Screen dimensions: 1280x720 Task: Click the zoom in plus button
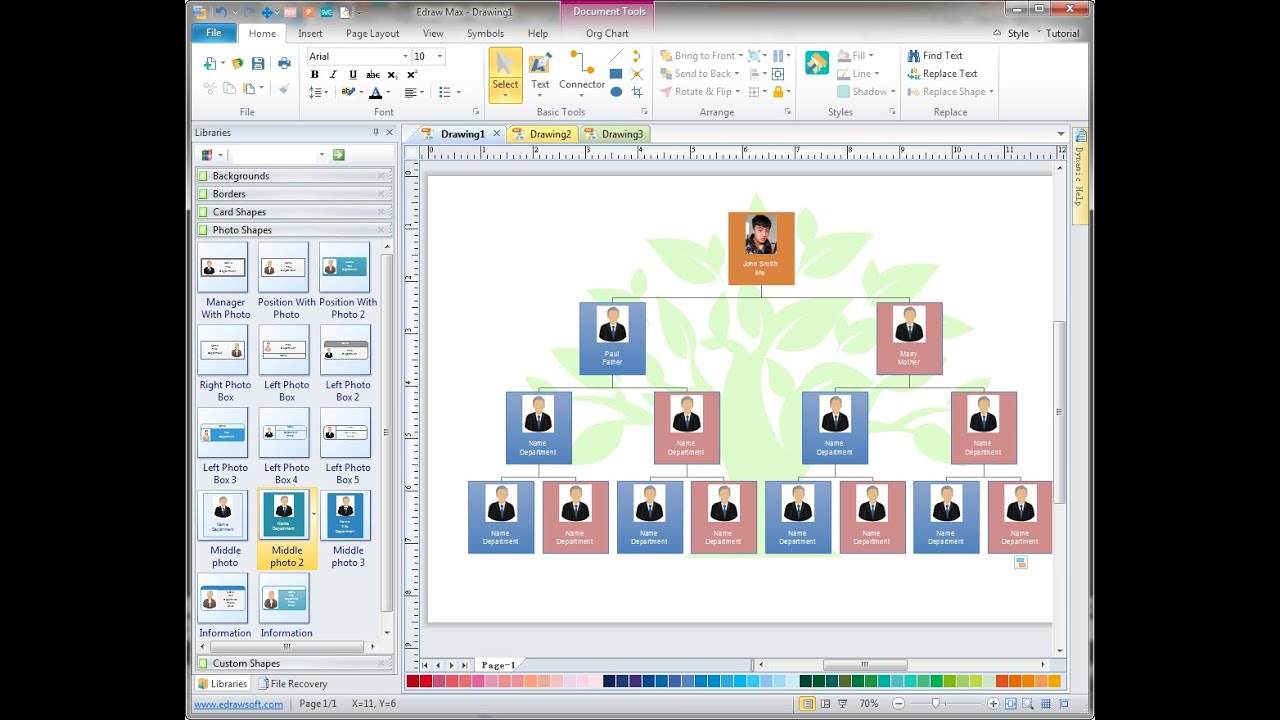coord(992,704)
